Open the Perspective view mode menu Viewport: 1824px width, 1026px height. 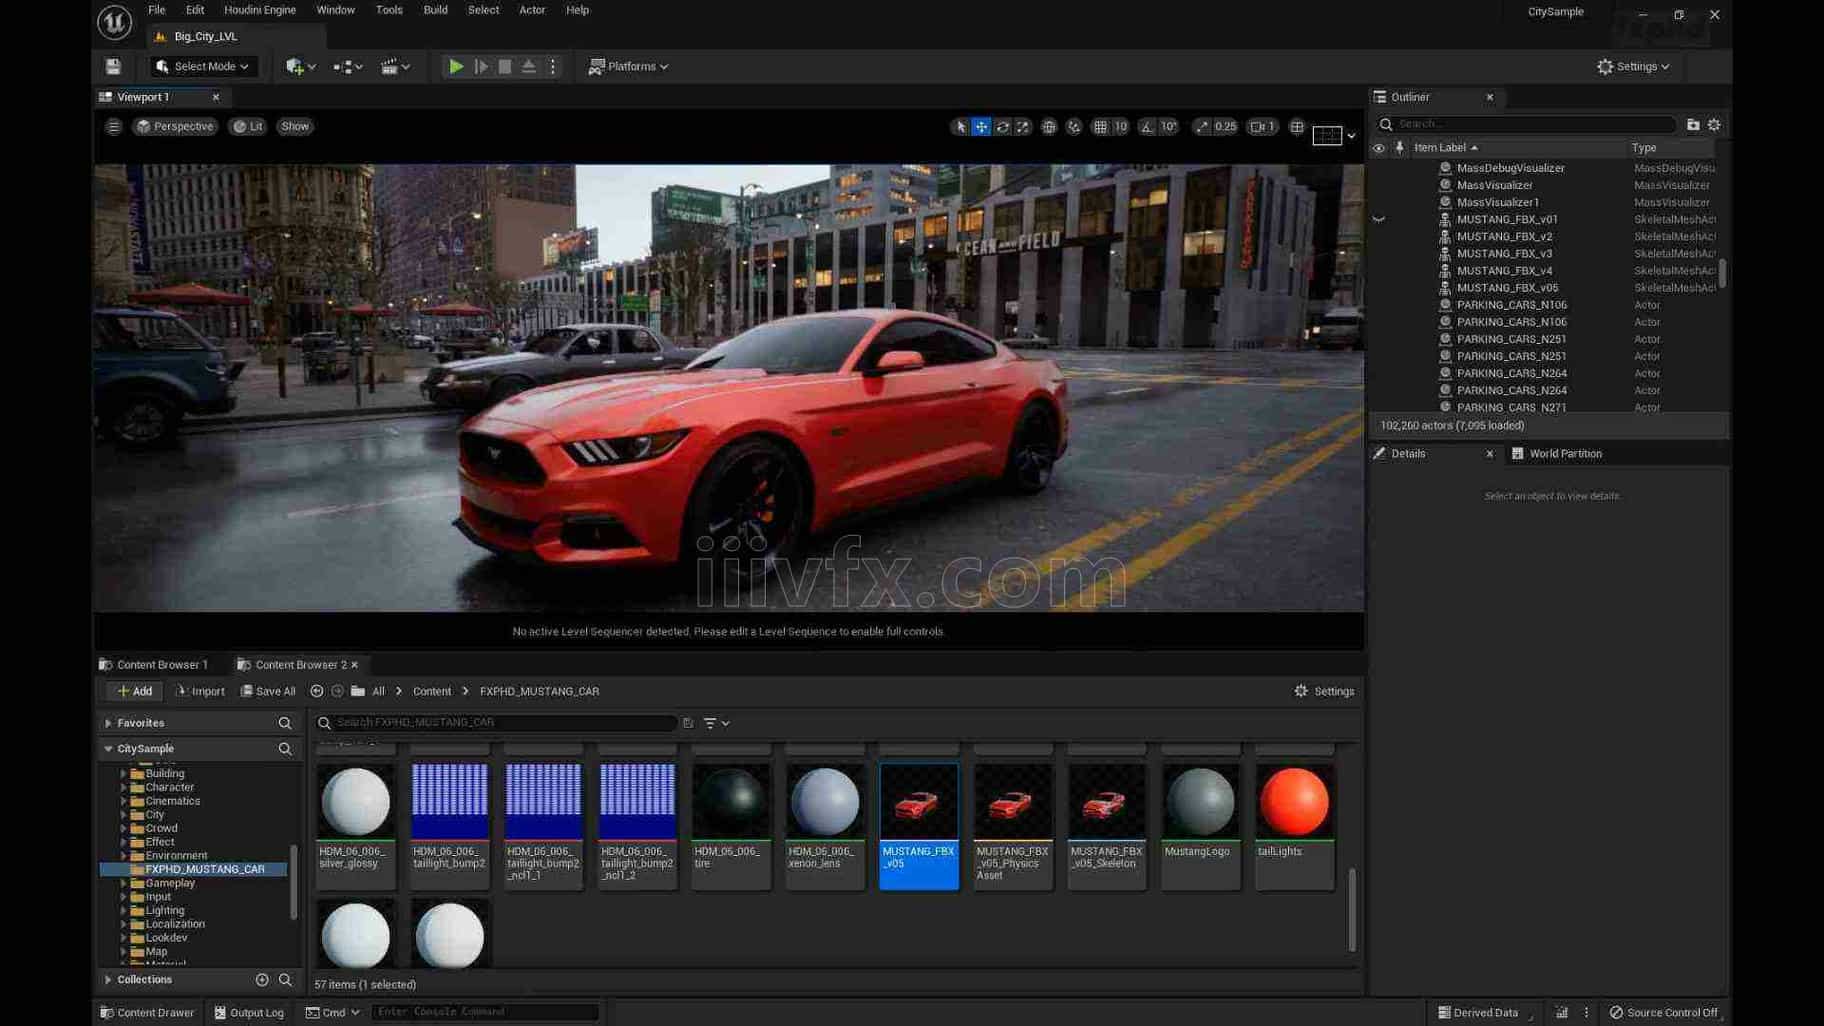(x=175, y=127)
